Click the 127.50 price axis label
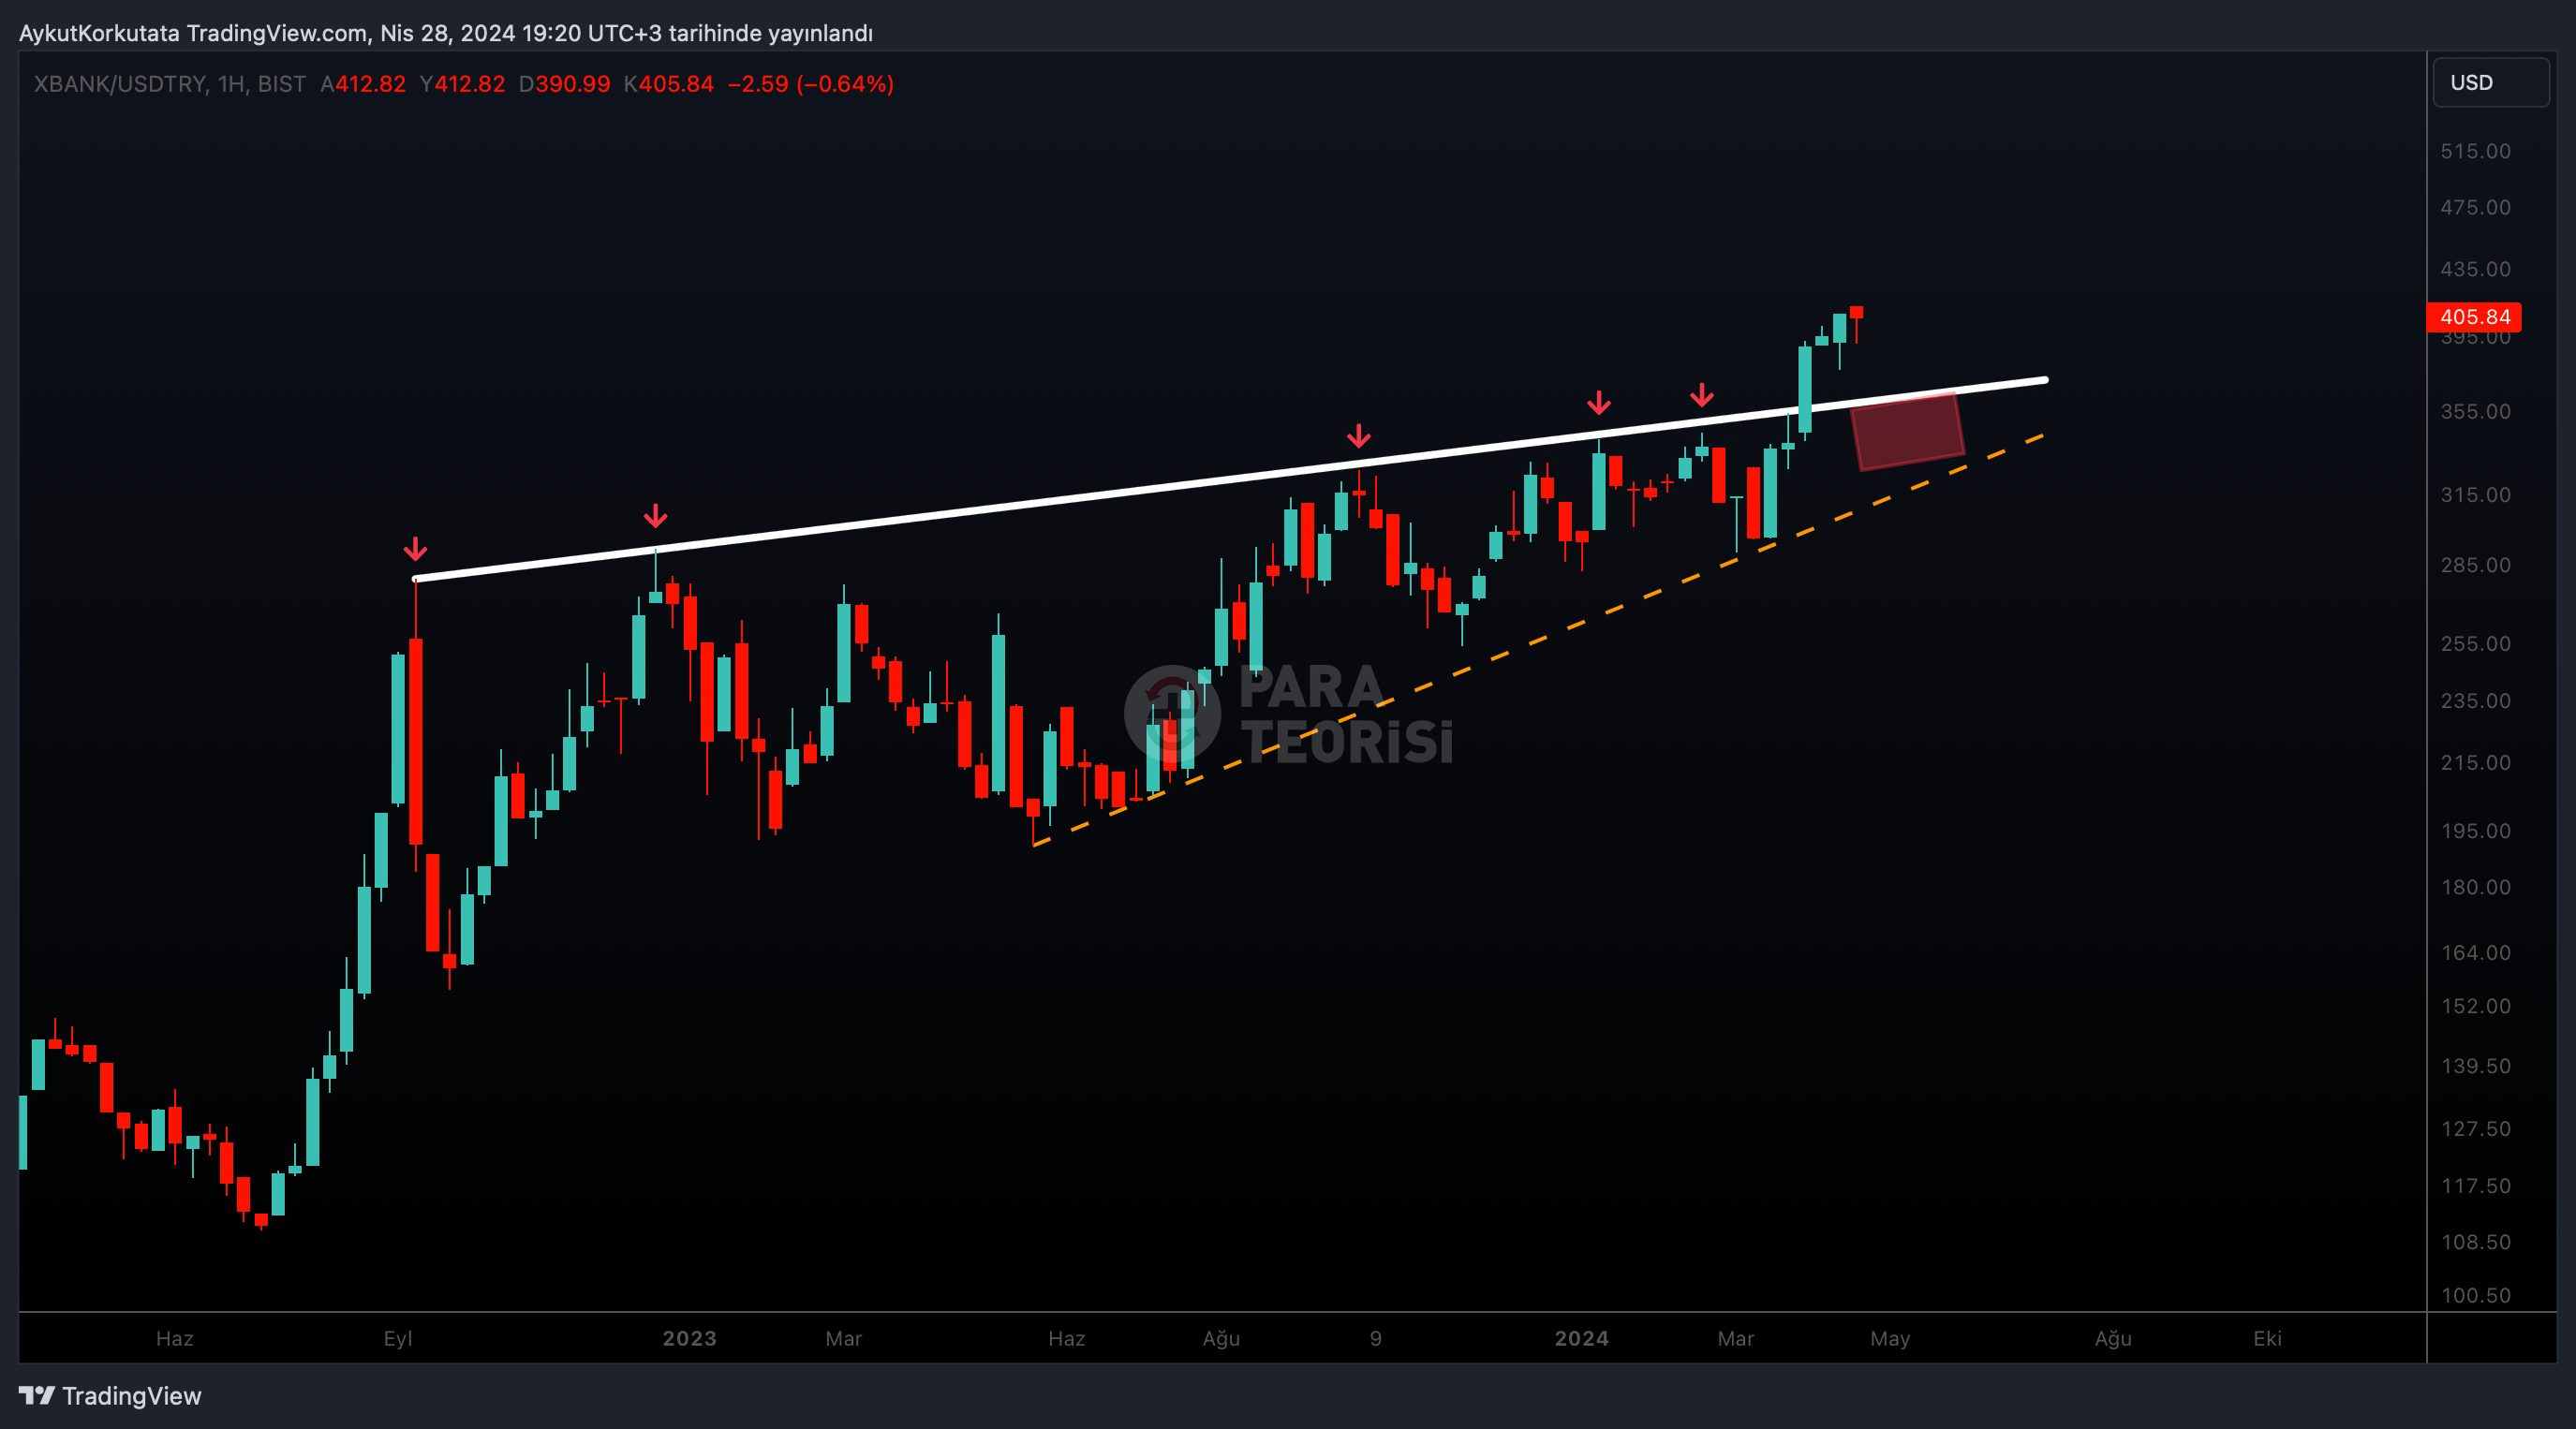 (x=2475, y=1129)
